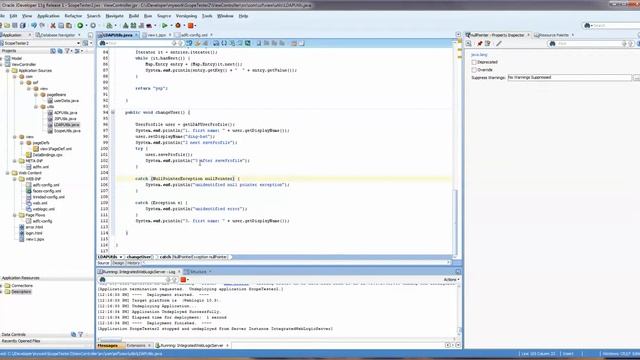Open the LDAPUtils breadcrumb dropdown
The height and width of the screenshot is (360, 640).
pos(121,257)
